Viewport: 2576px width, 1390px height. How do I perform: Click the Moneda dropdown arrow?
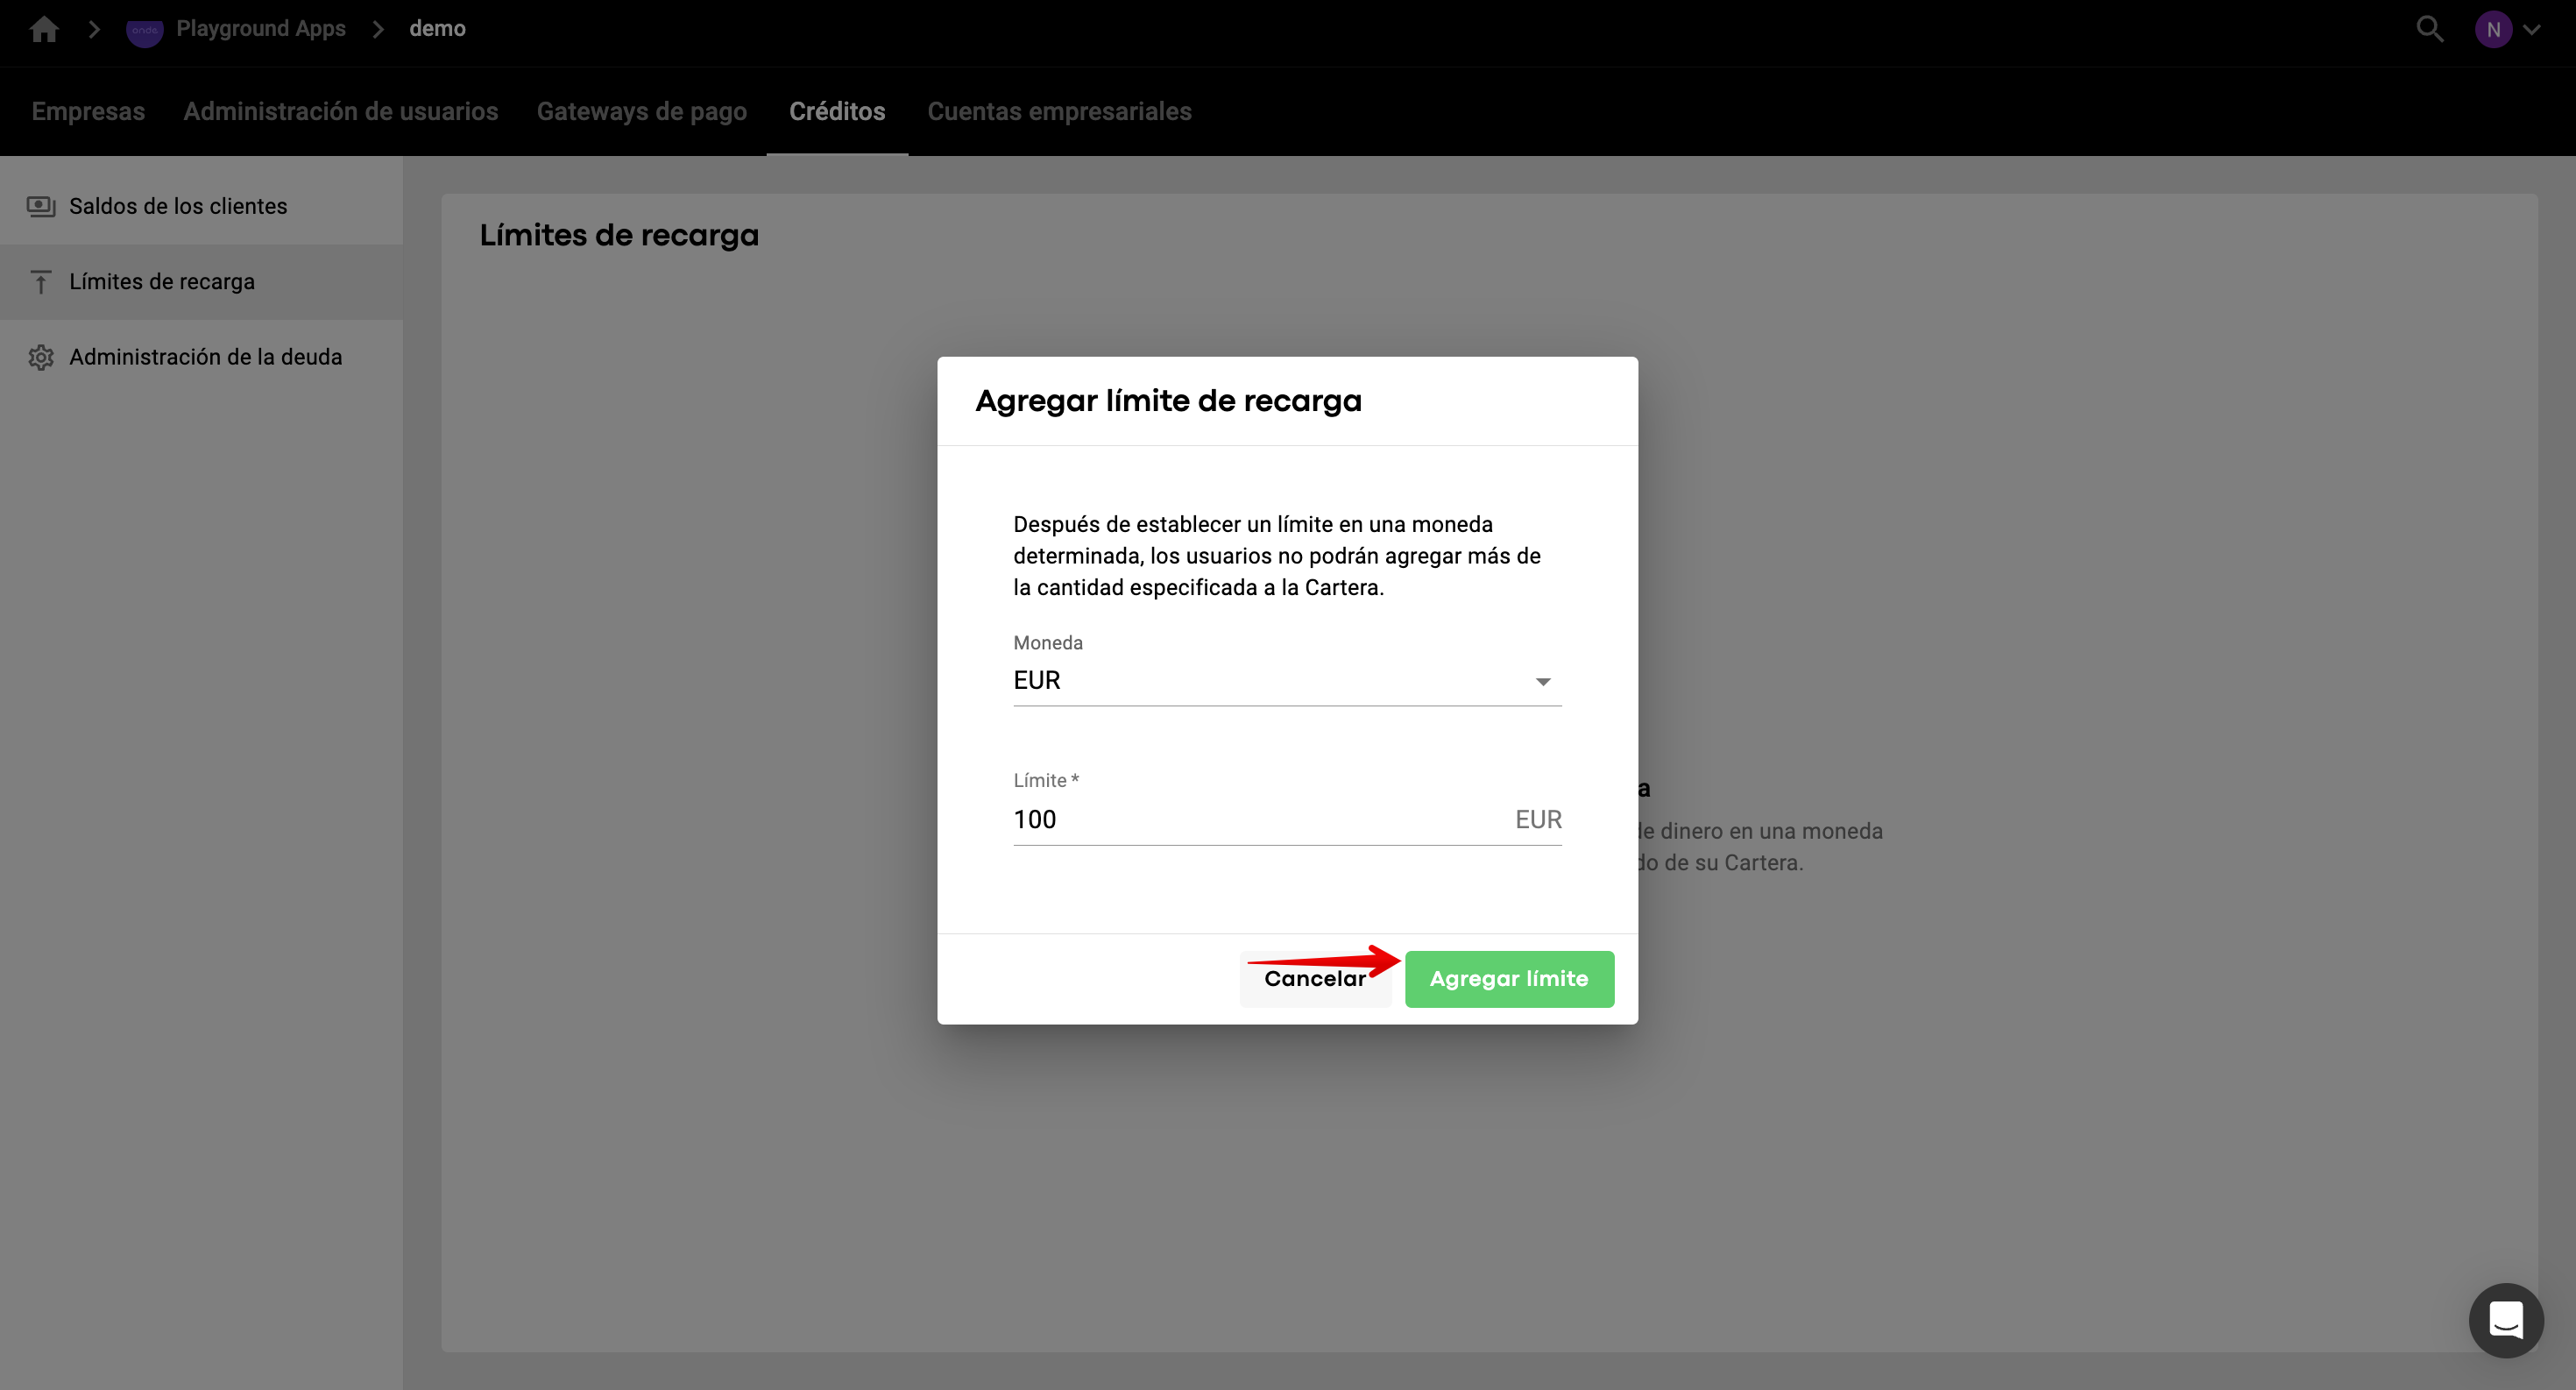click(x=1542, y=682)
